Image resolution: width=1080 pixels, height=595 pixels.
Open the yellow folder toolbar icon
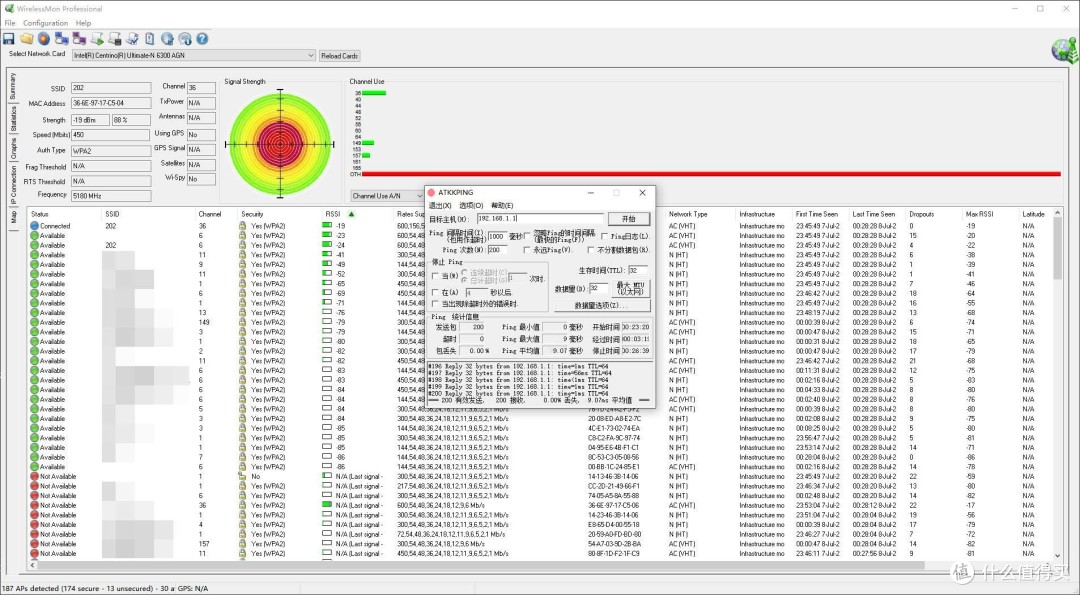[26, 39]
